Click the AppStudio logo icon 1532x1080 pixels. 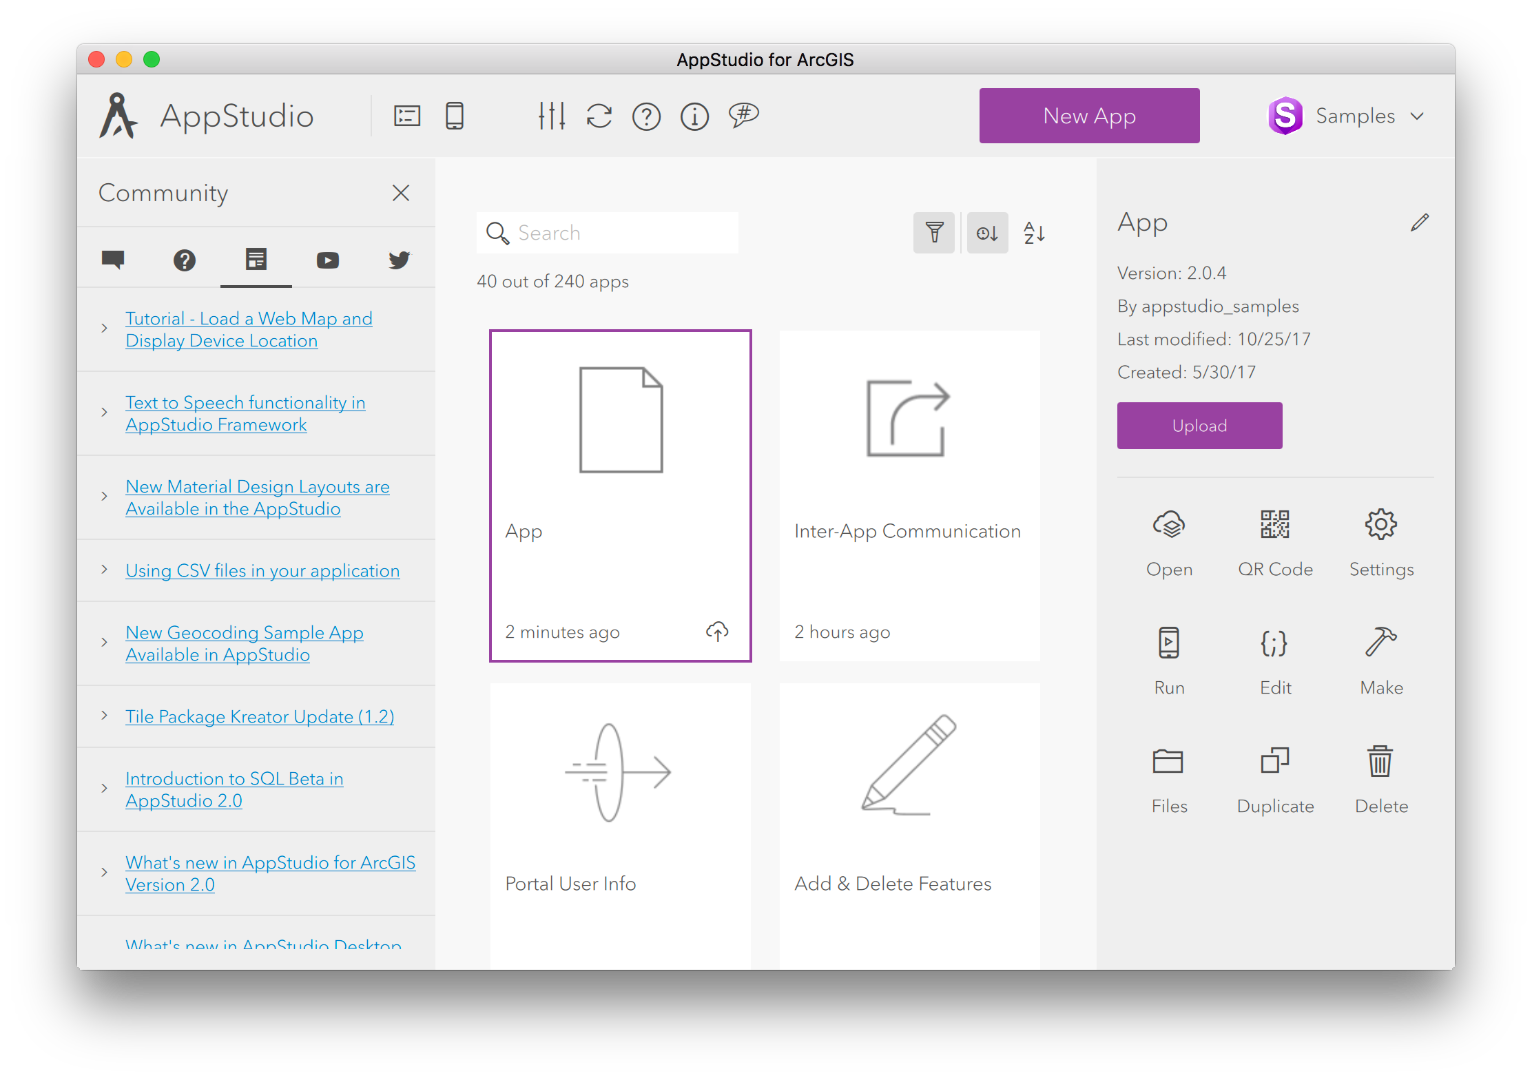tap(118, 115)
